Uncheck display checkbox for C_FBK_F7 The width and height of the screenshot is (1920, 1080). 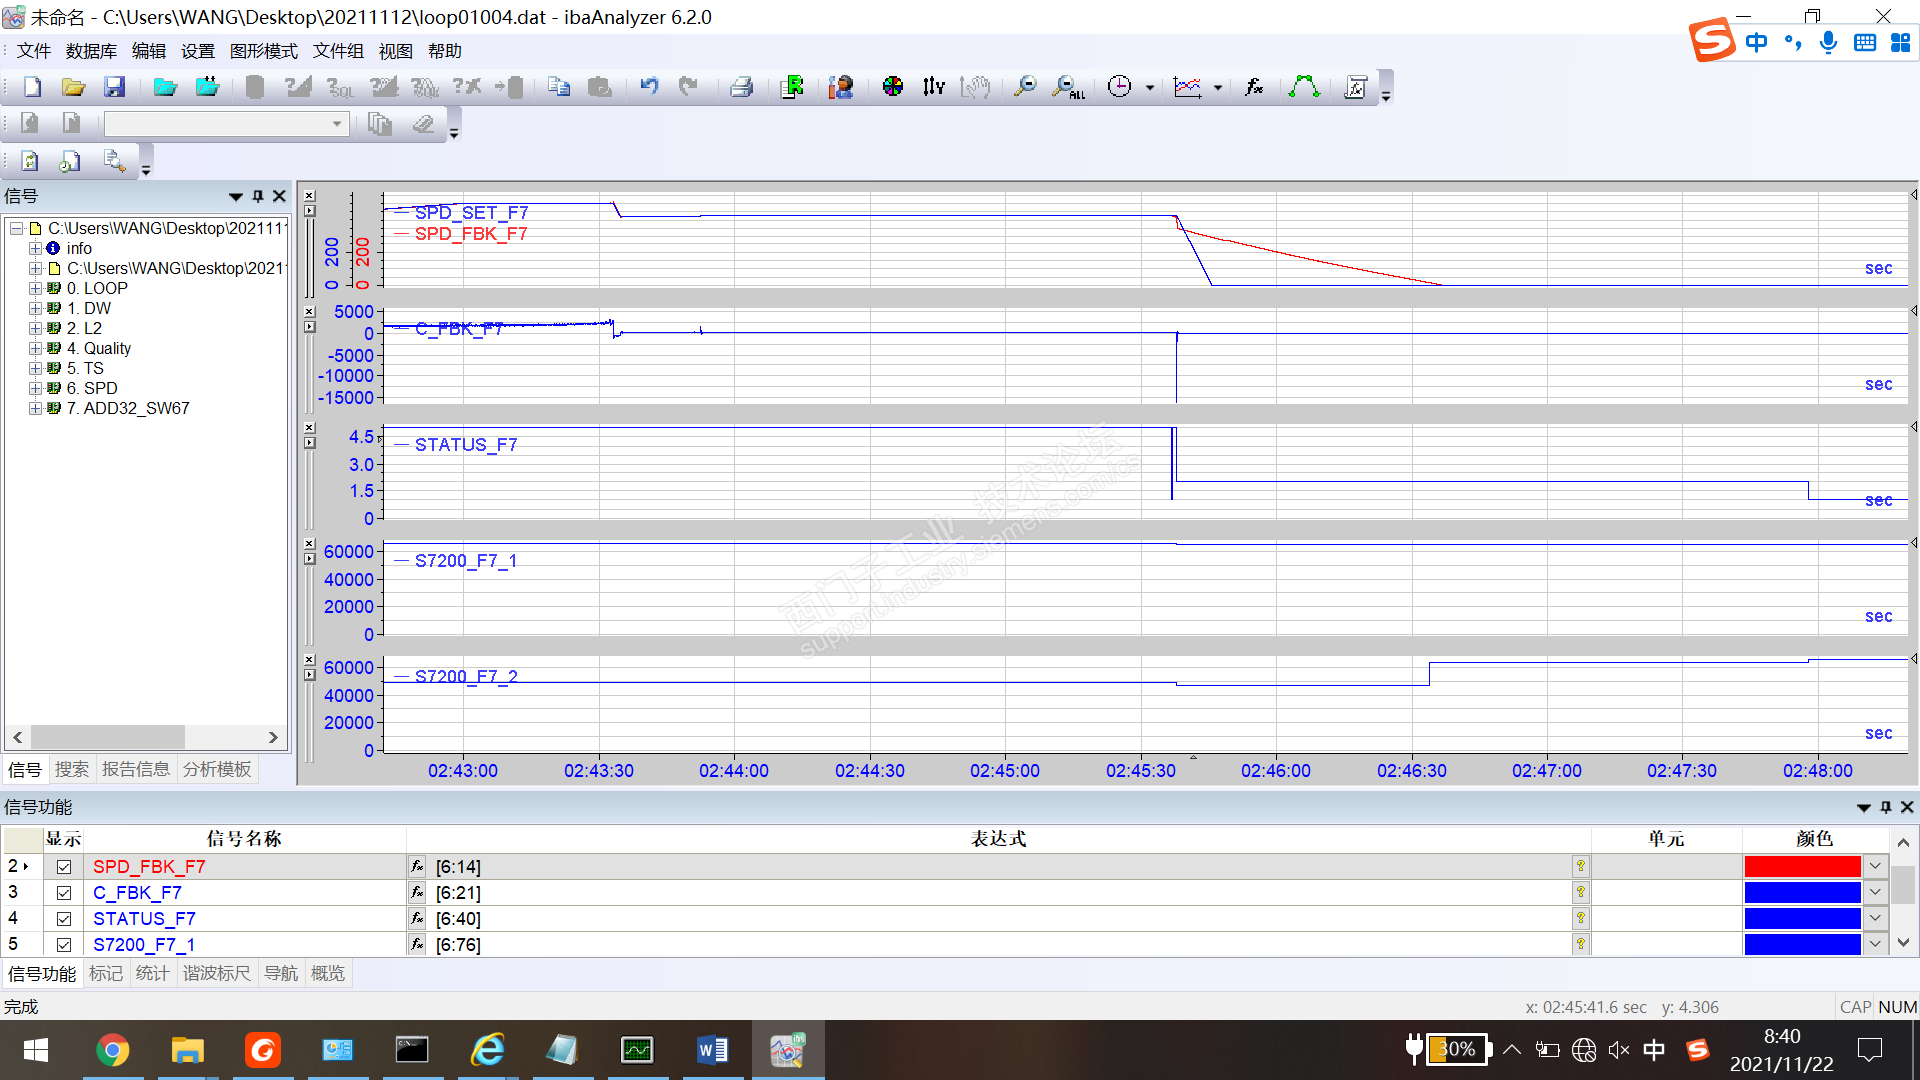coord(64,893)
